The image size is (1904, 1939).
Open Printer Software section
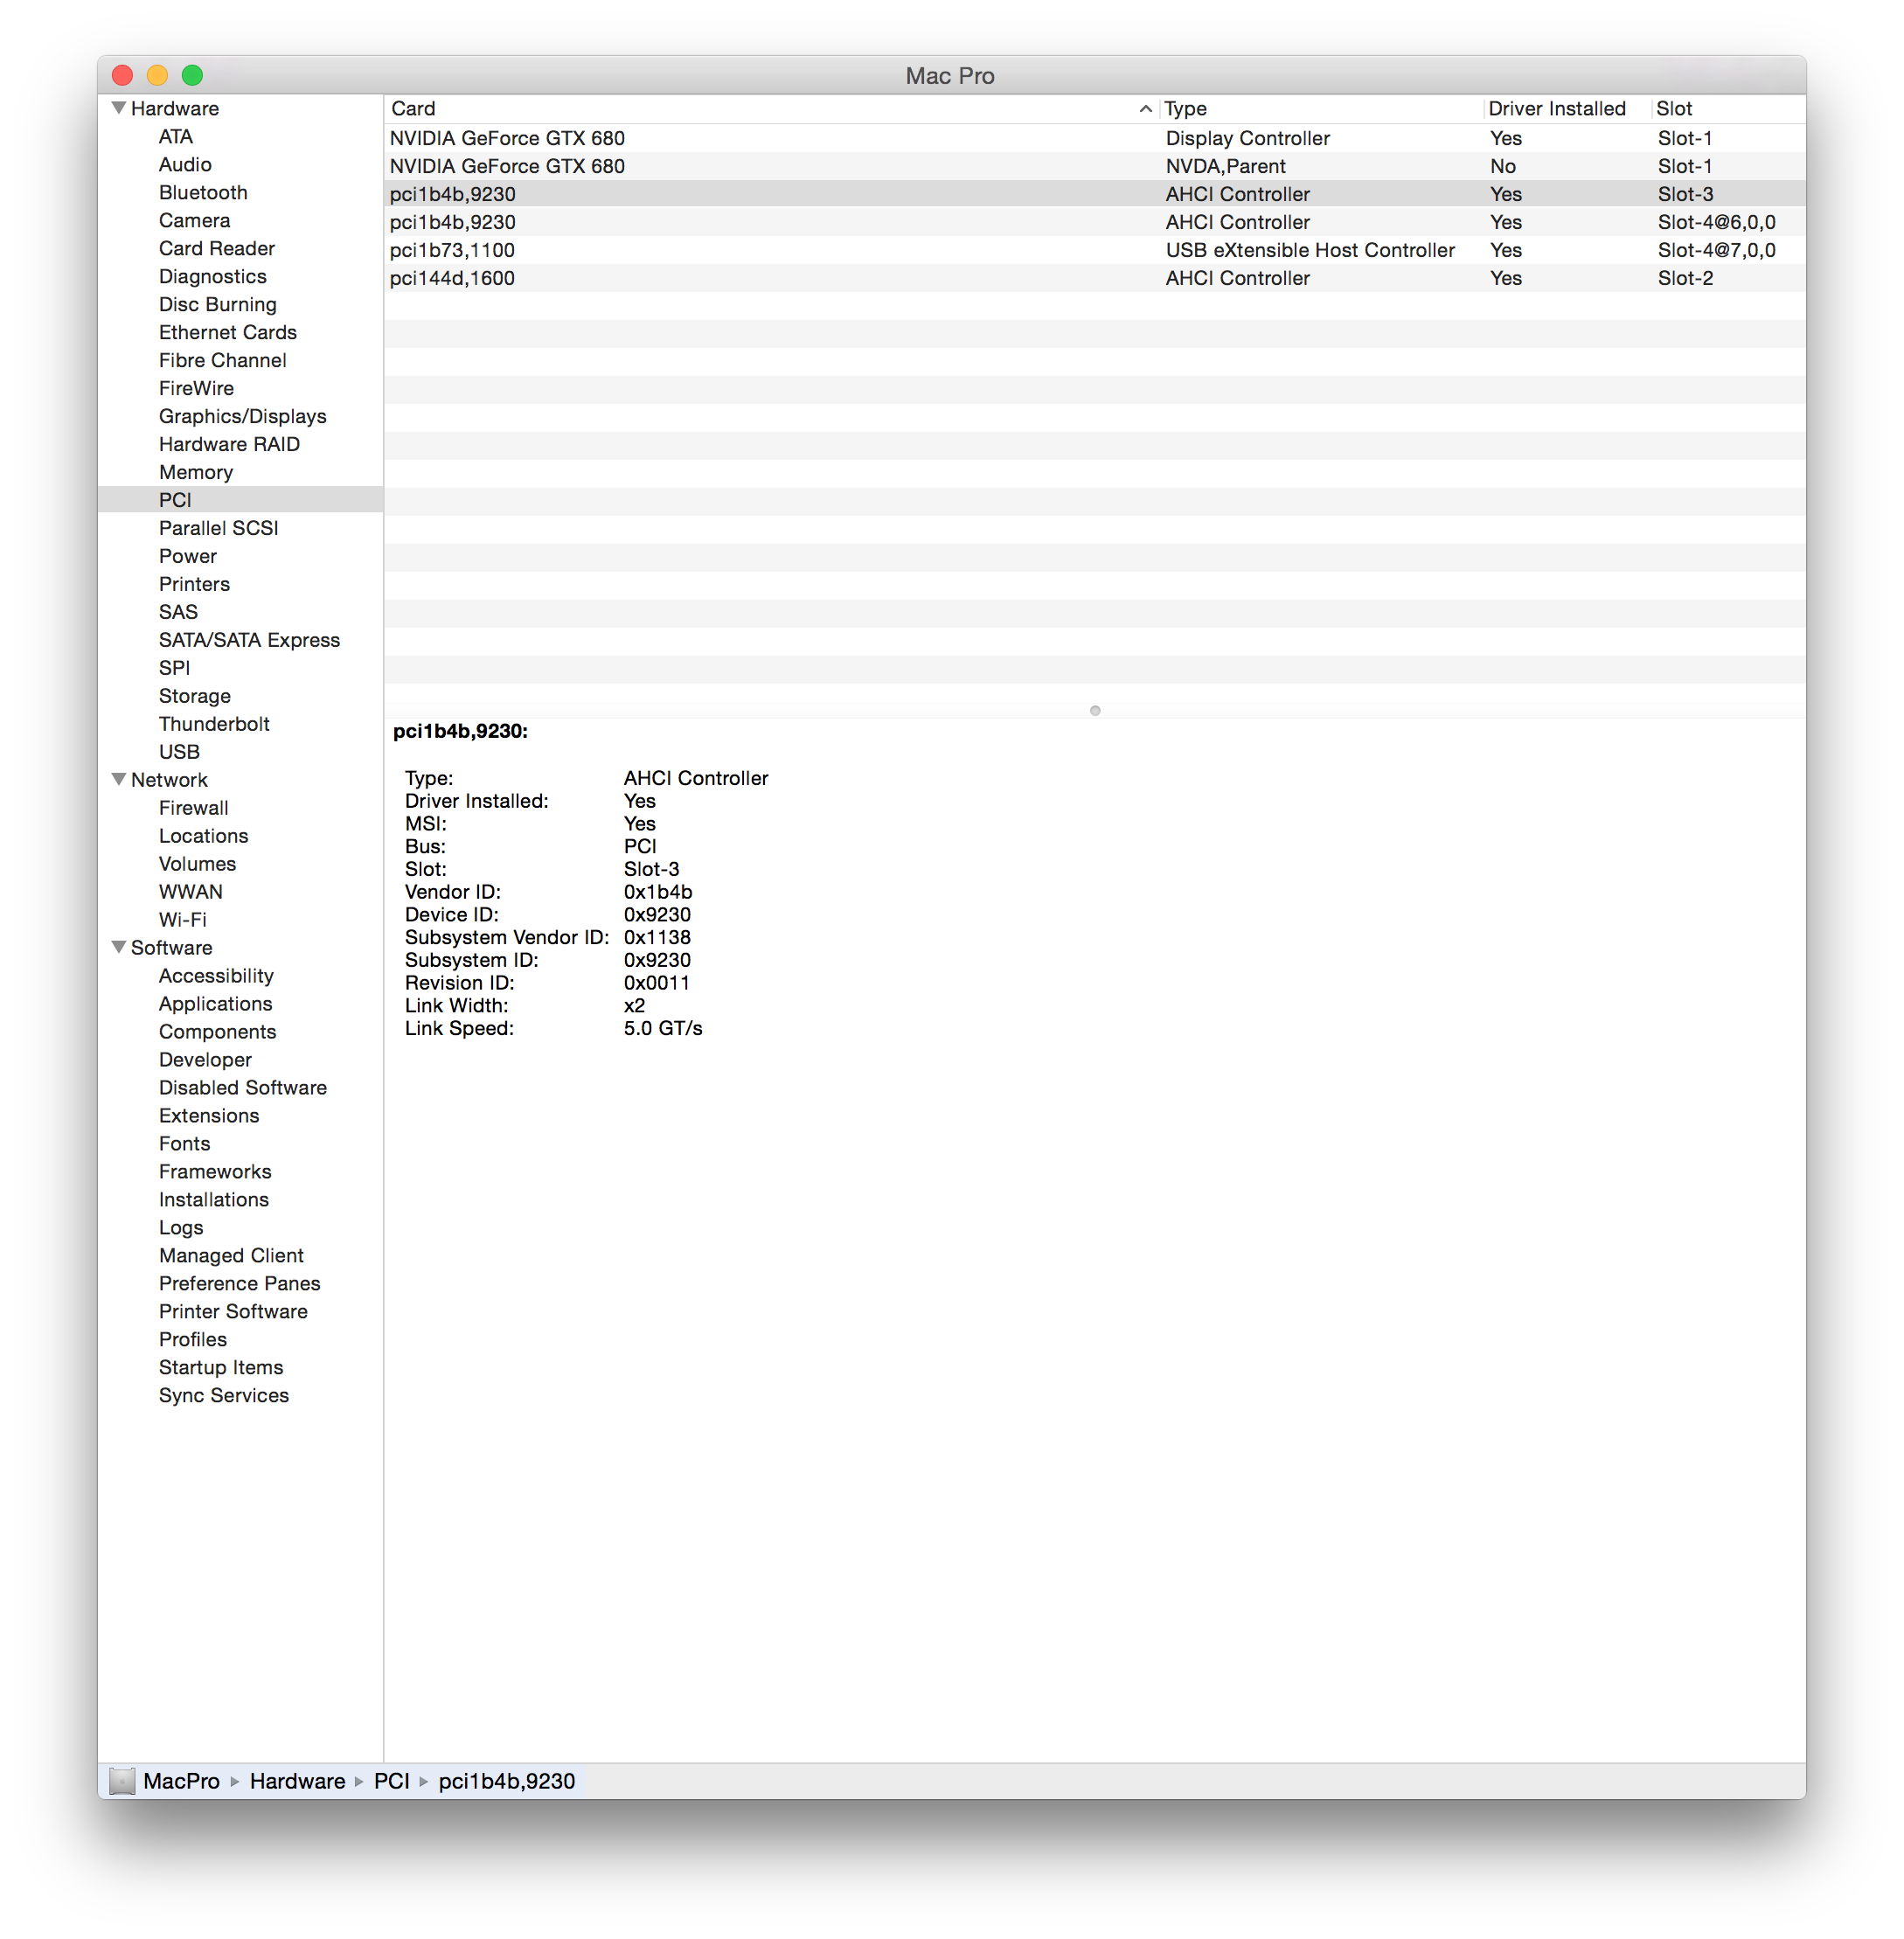[x=233, y=1313]
